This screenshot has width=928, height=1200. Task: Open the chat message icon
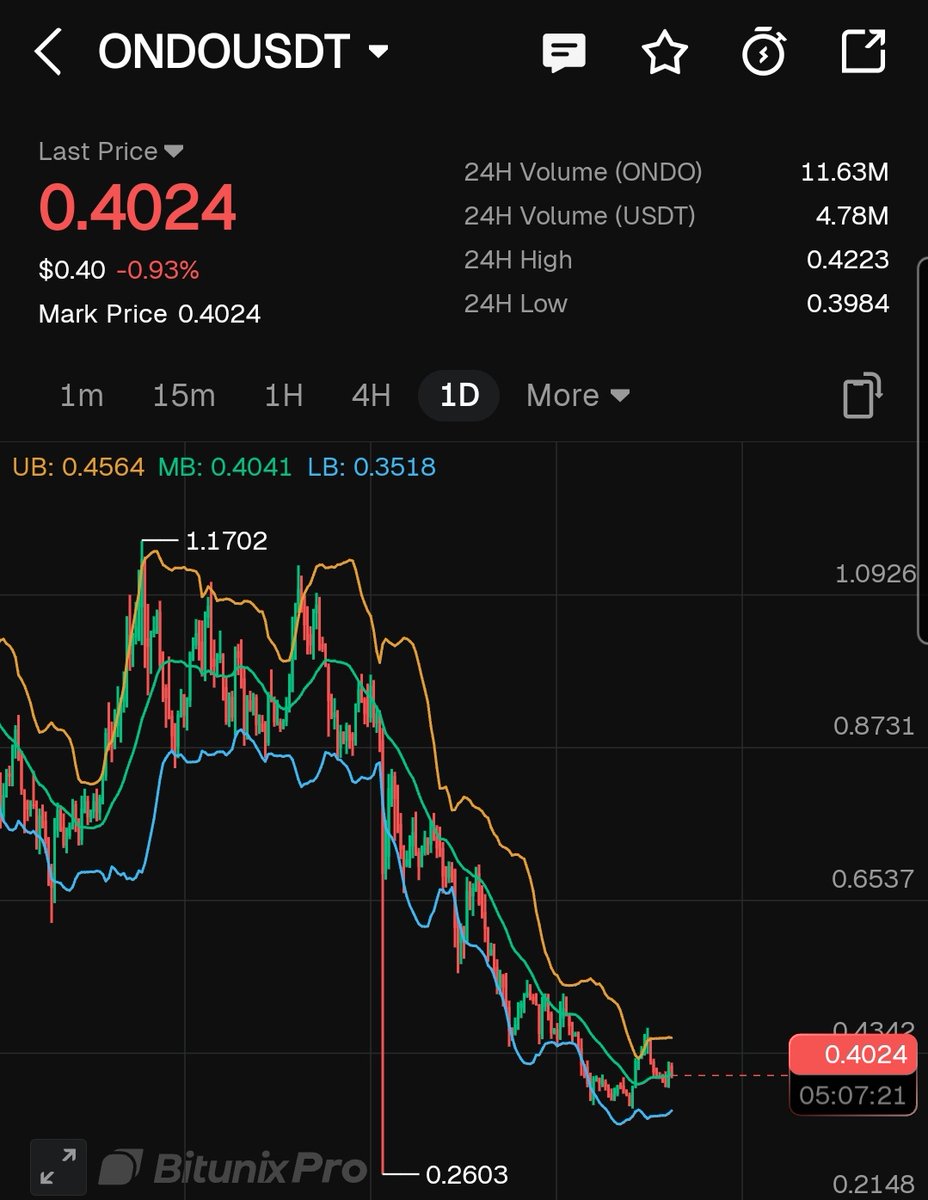(x=564, y=52)
